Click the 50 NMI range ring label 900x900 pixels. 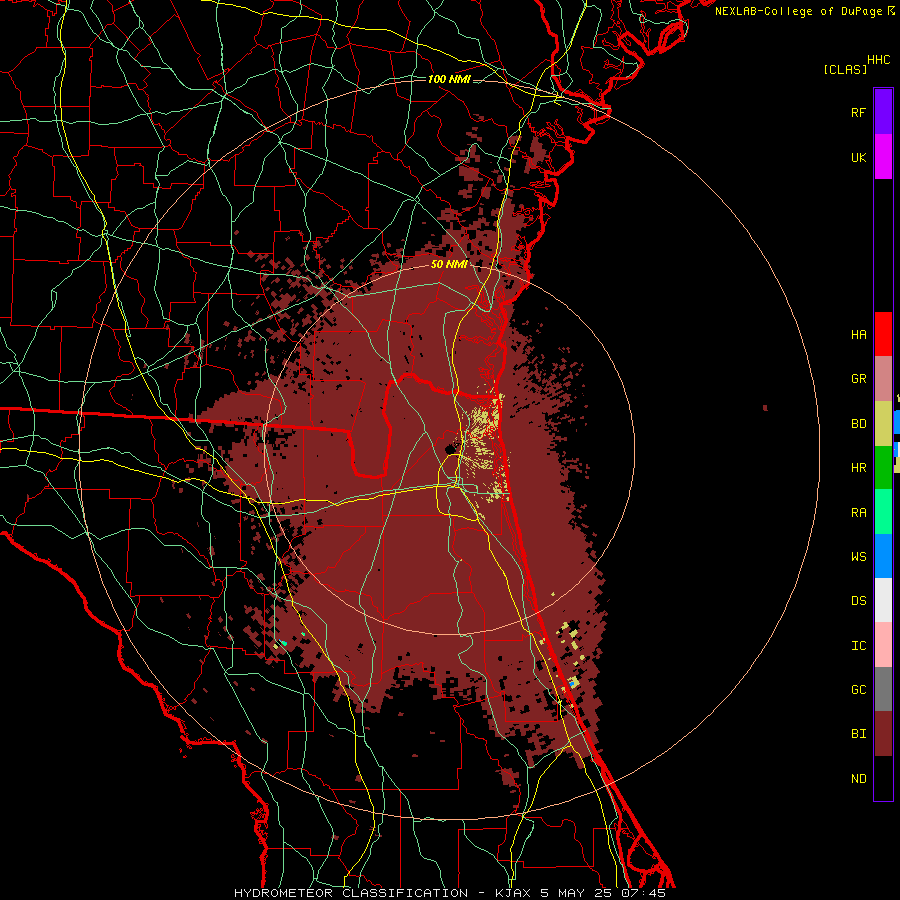[x=449, y=264]
